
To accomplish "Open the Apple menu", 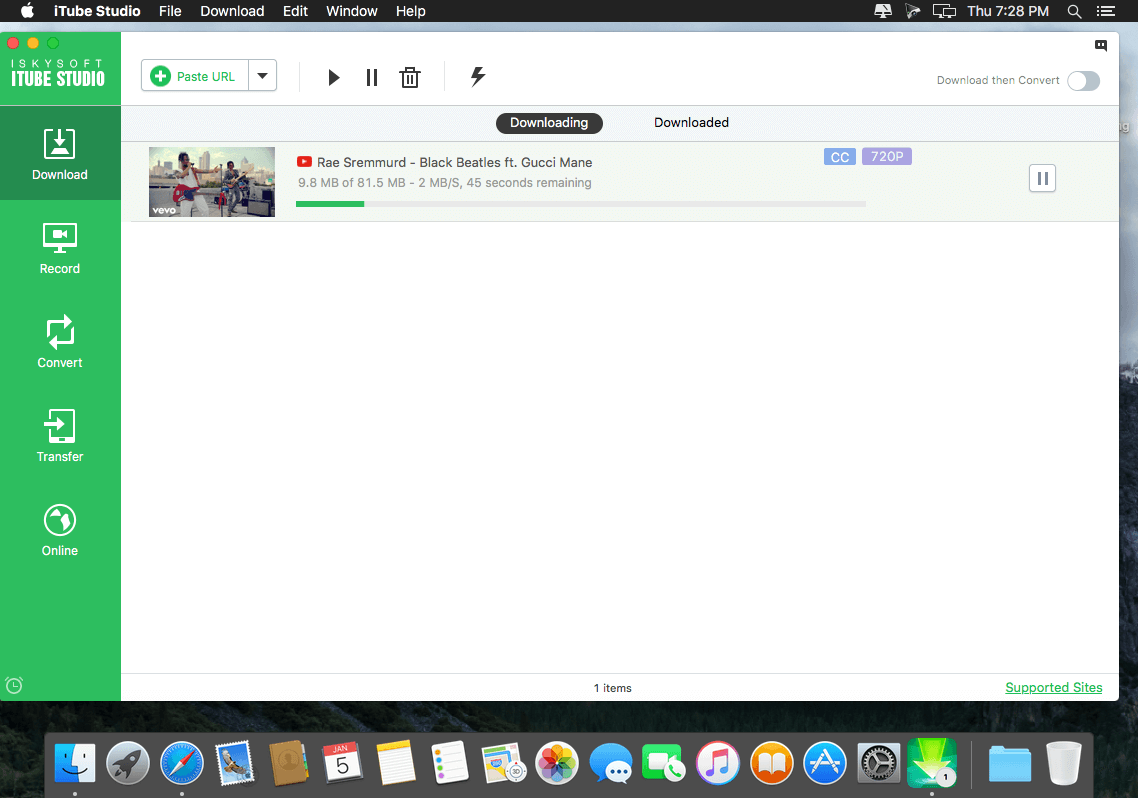I will click(x=28, y=11).
